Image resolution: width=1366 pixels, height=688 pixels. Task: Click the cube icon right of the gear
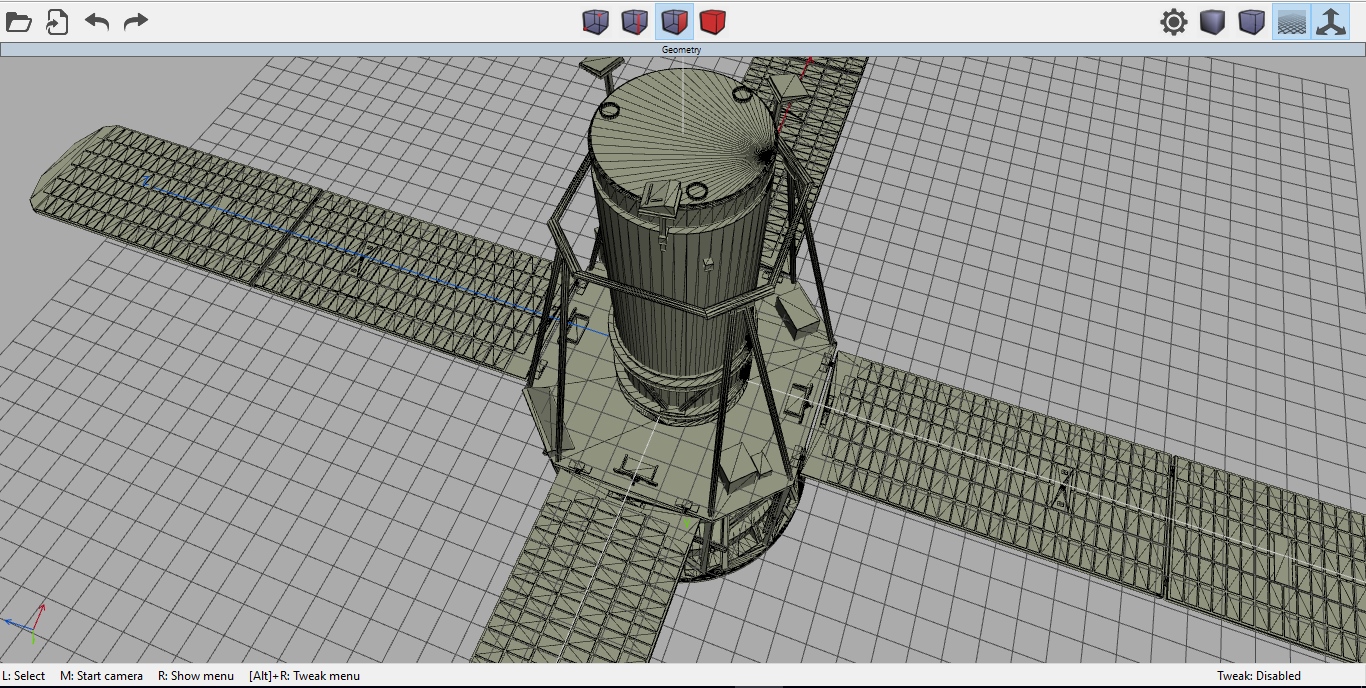(x=1213, y=21)
